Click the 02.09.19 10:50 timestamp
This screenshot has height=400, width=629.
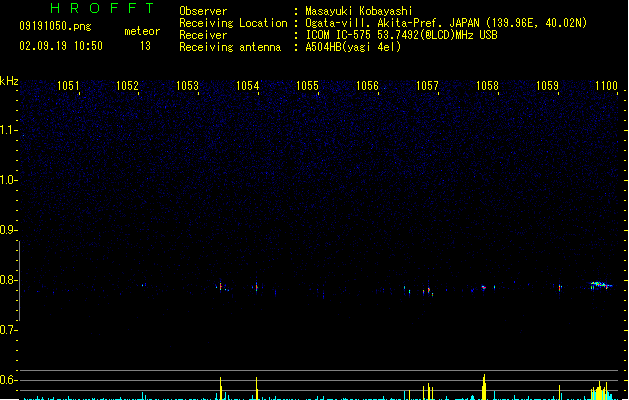(61, 46)
